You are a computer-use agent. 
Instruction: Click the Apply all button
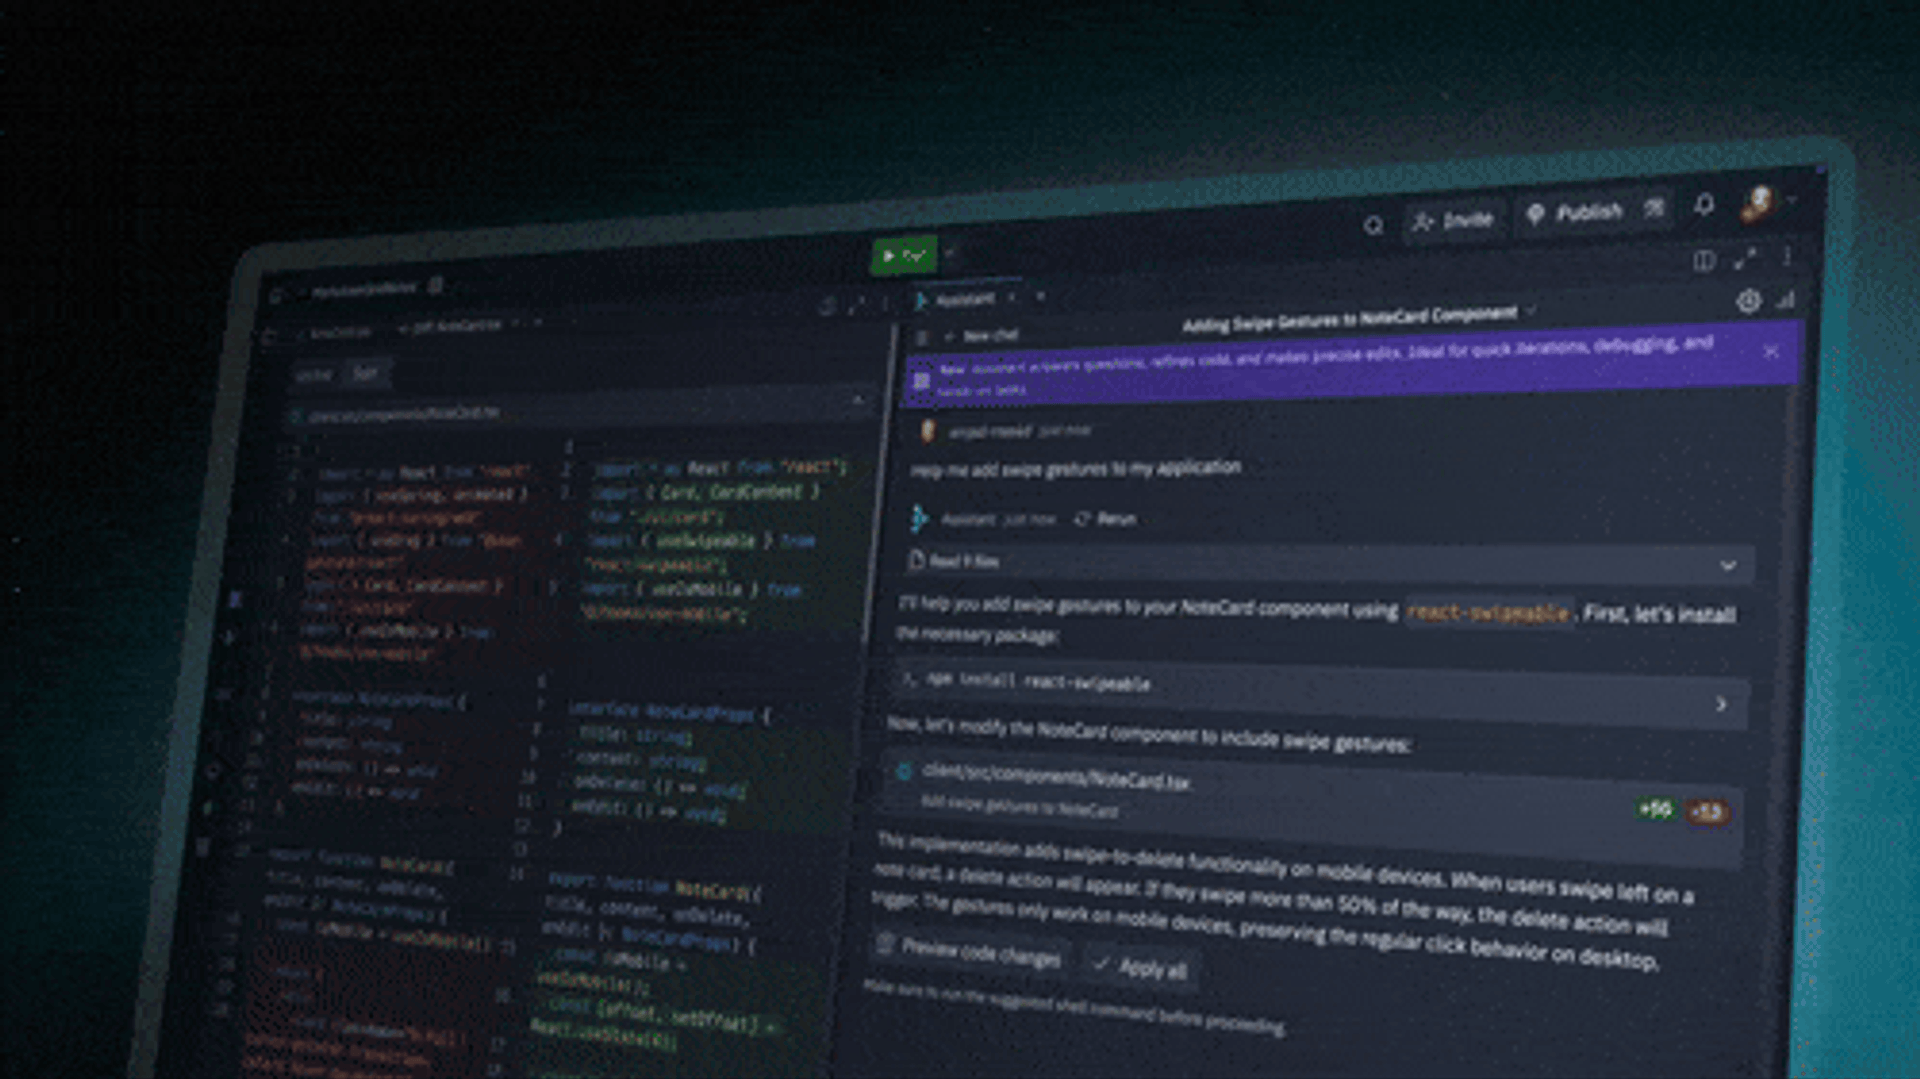tap(1140, 966)
